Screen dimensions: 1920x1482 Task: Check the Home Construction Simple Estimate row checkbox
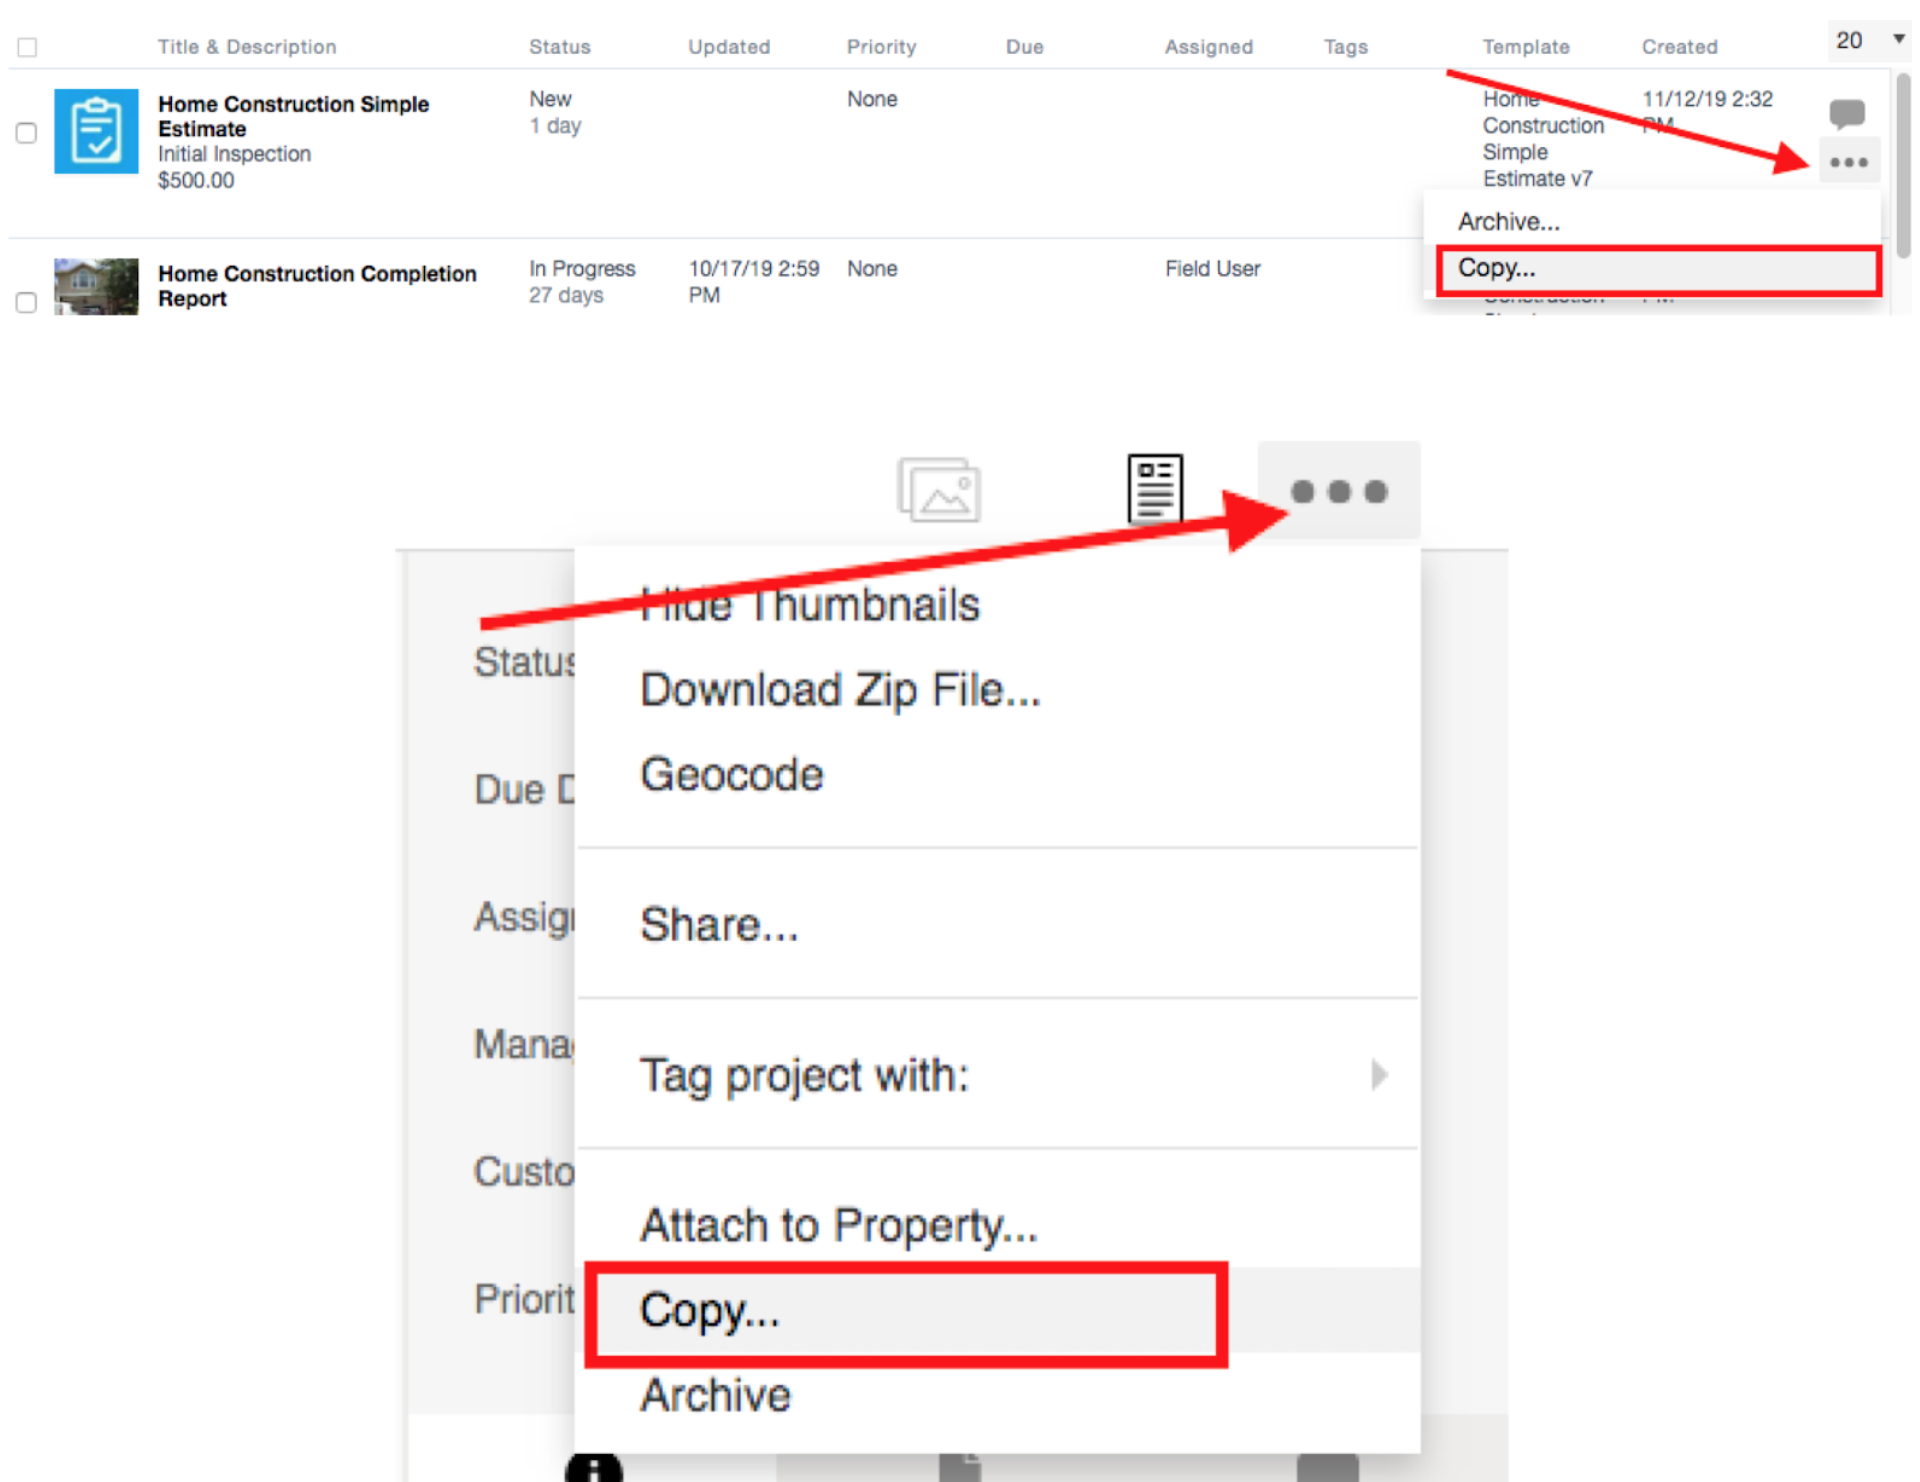click(27, 133)
